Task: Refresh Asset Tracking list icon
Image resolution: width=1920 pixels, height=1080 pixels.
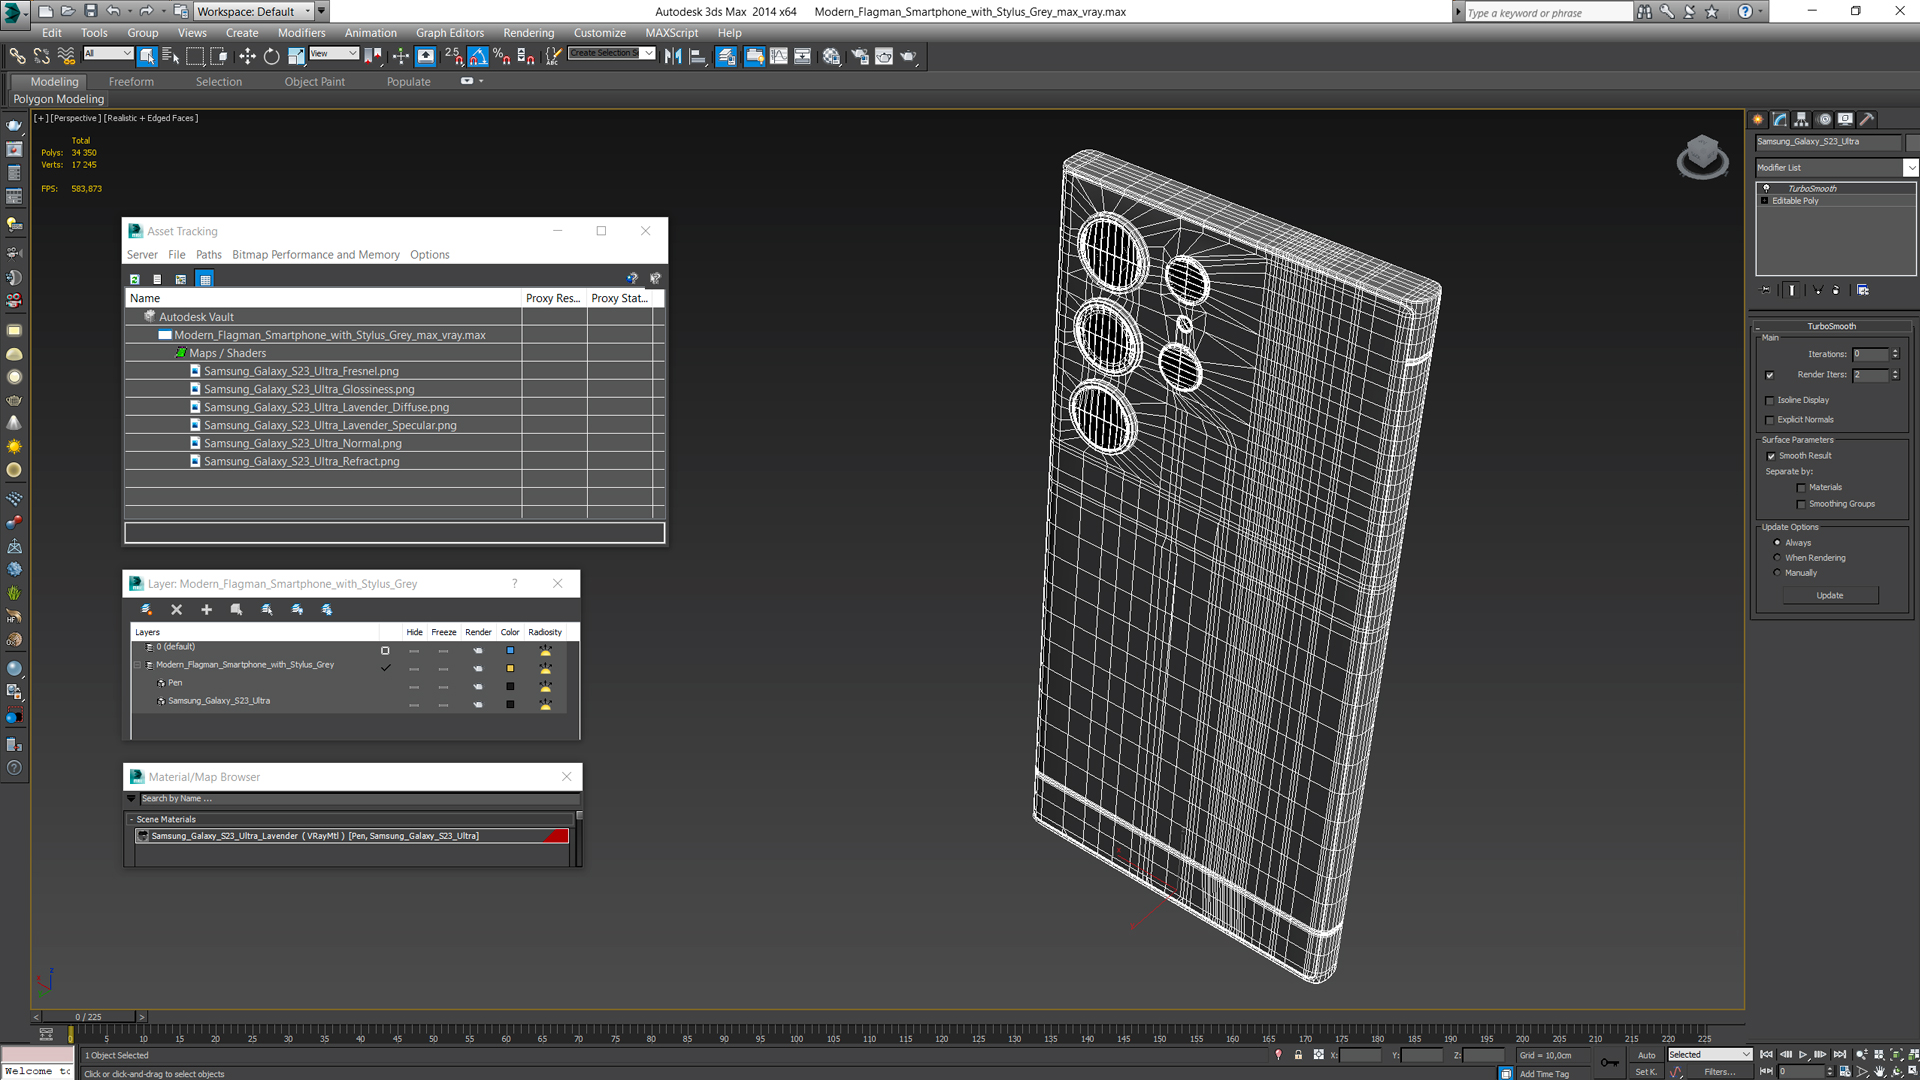Action: 135,279
